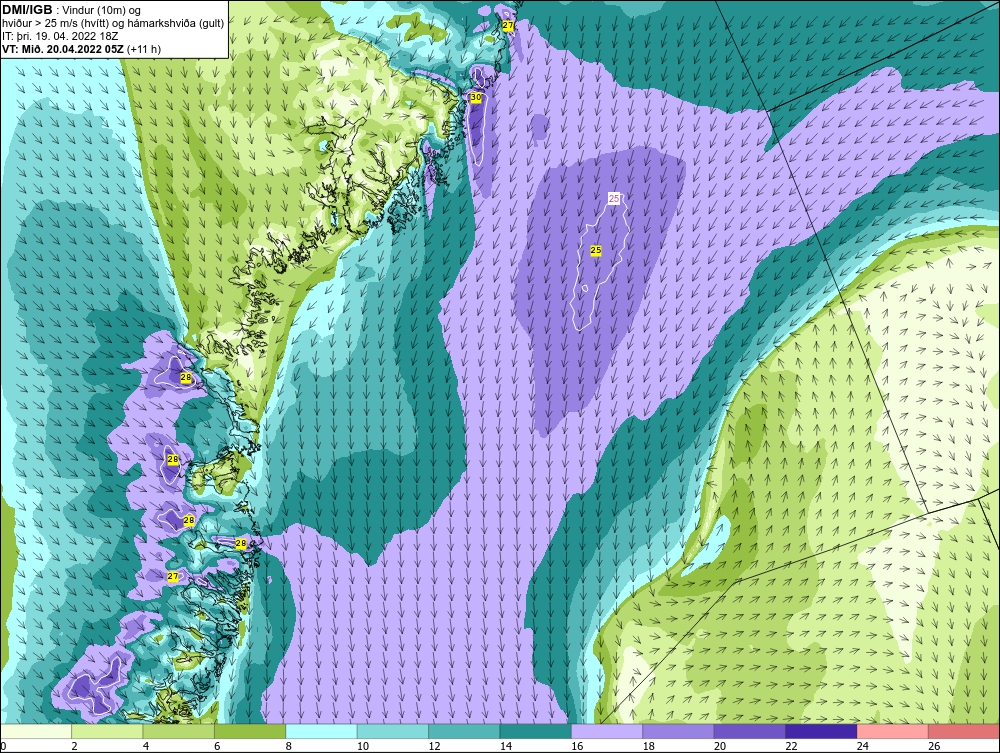Screen dimensions: 1000x753
Task: Click the white 25 gust contour label
Action: 614,199
